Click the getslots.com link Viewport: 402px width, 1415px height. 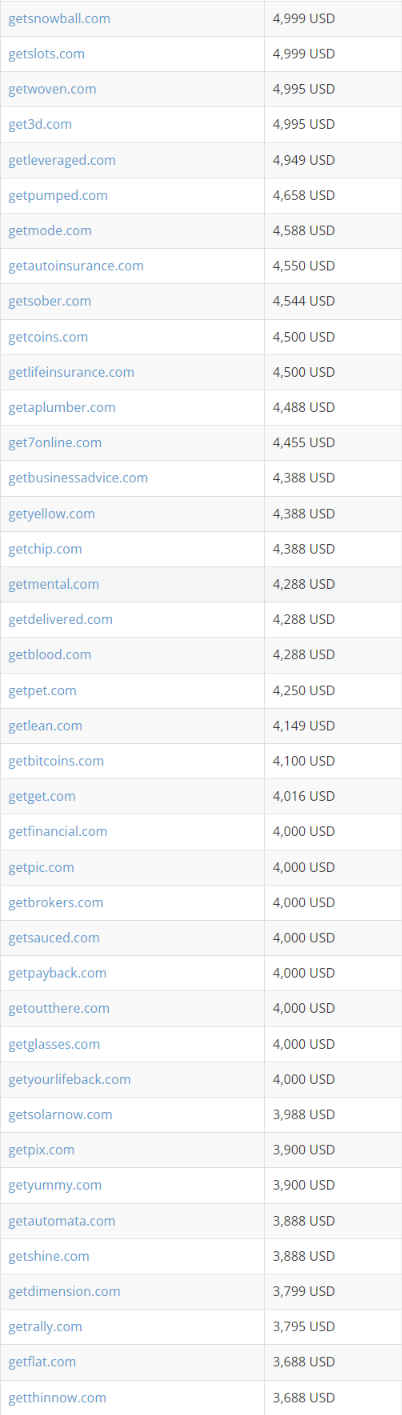pyautogui.click(x=46, y=54)
